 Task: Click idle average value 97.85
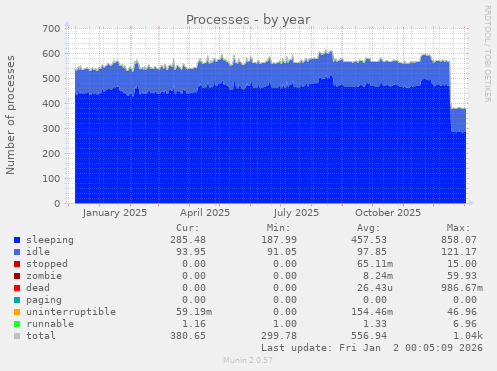[x=372, y=252]
